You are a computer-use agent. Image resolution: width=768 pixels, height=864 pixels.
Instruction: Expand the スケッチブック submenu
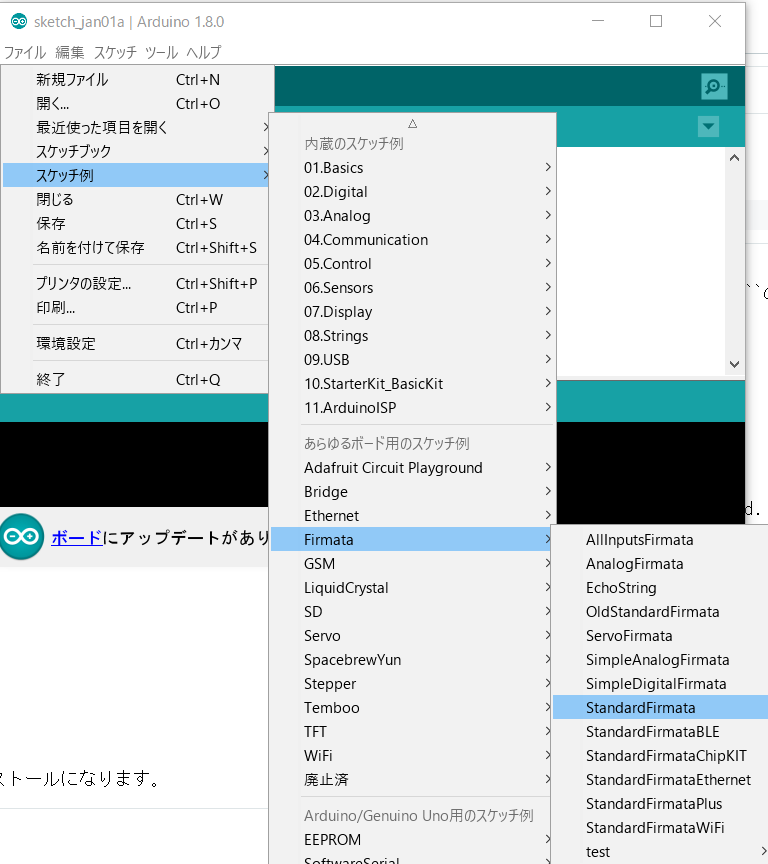(x=136, y=151)
